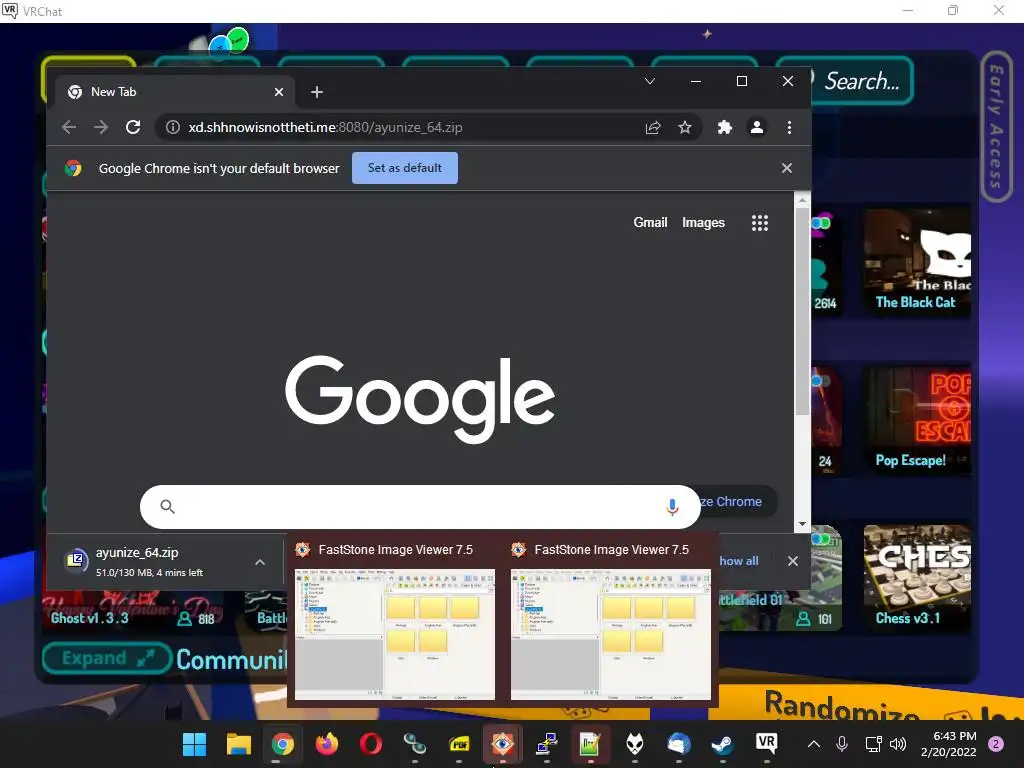Close the New Tab tab
Screen dimensions: 1024x768
[x=279, y=92]
